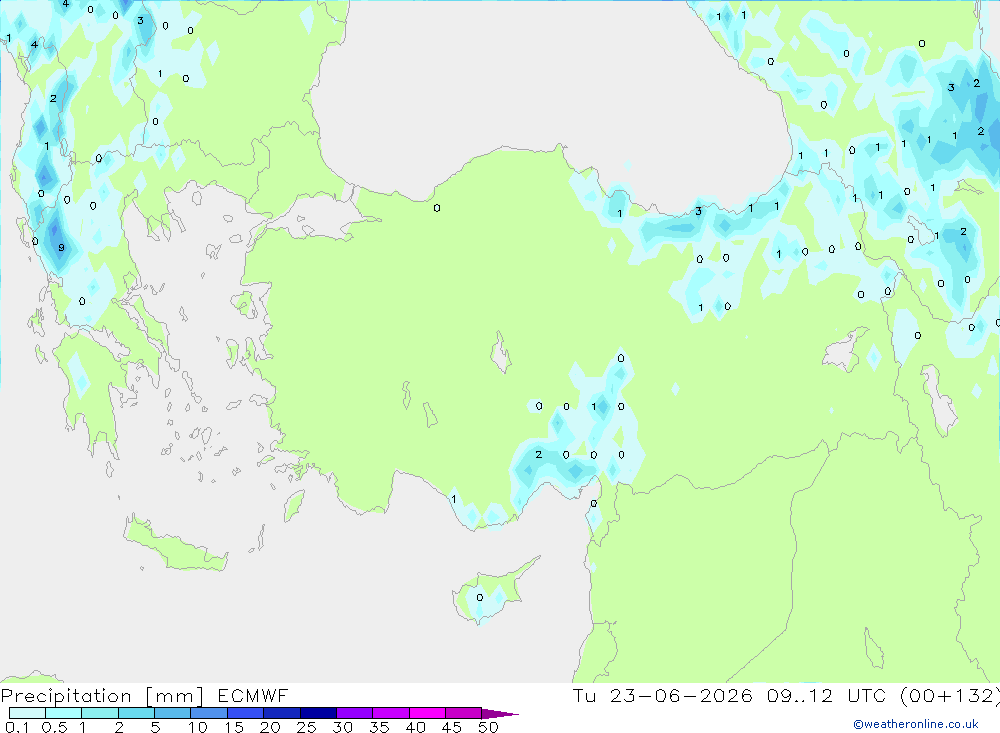Select the 45–50 mm legend color segment
This screenshot has height=733, width=1000.
[x=464, y=713]
